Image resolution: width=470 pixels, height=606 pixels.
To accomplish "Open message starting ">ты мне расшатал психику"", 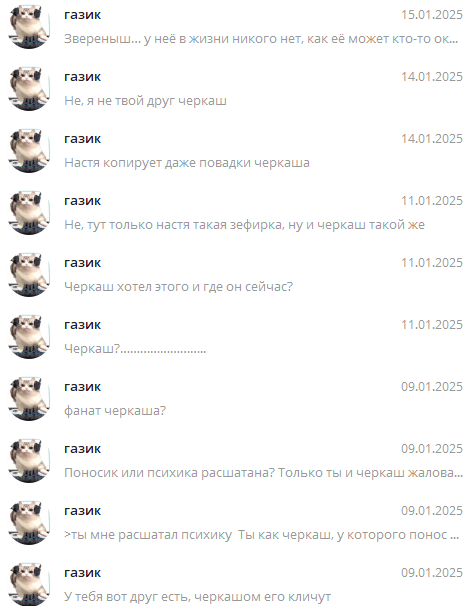I will tap(235, 523).
